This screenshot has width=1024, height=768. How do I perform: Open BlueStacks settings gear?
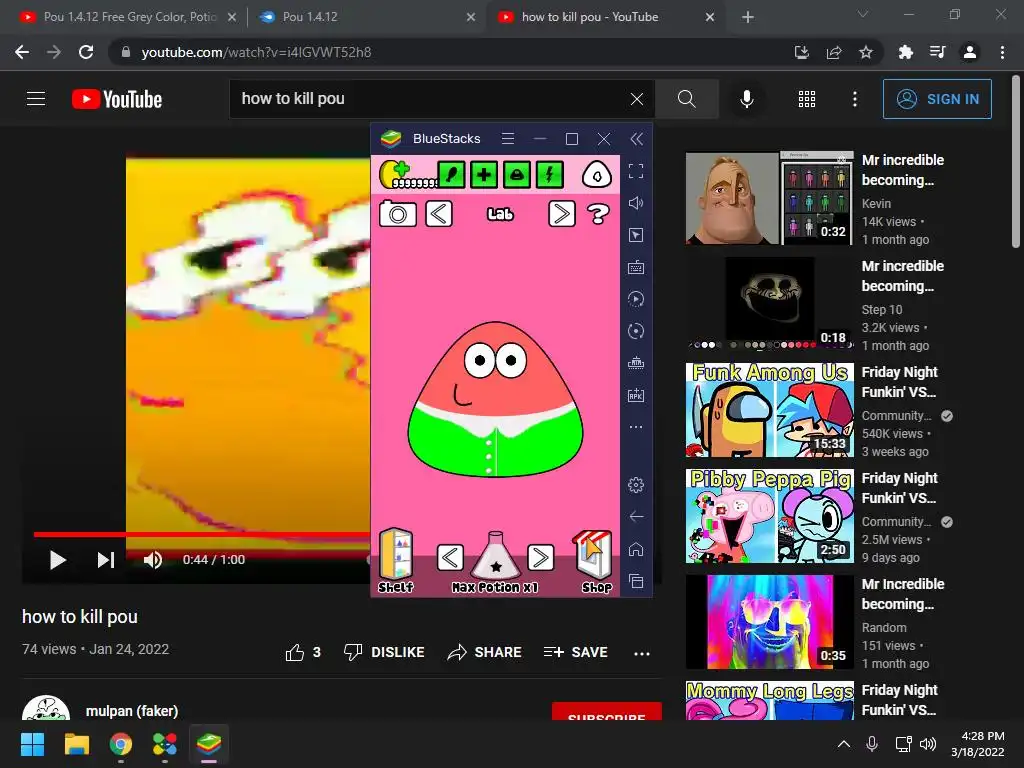pos(635,485)
